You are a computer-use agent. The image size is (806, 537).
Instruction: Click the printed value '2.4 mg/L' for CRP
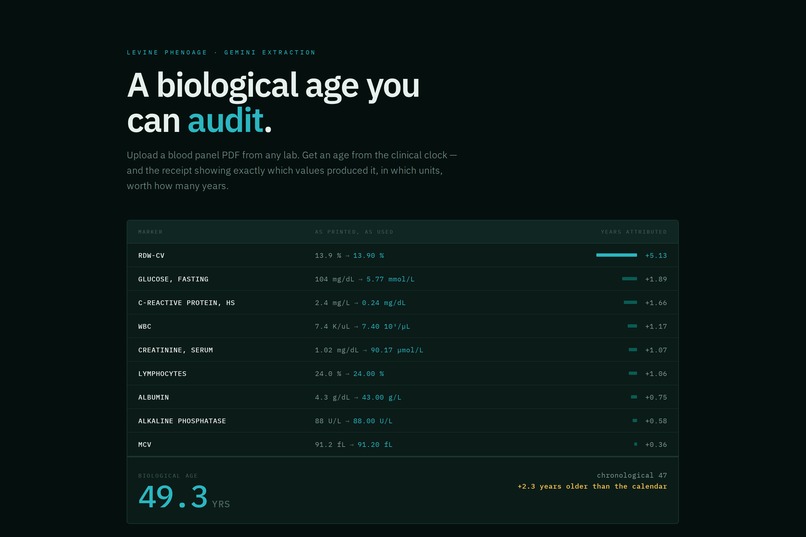point(333,303)
